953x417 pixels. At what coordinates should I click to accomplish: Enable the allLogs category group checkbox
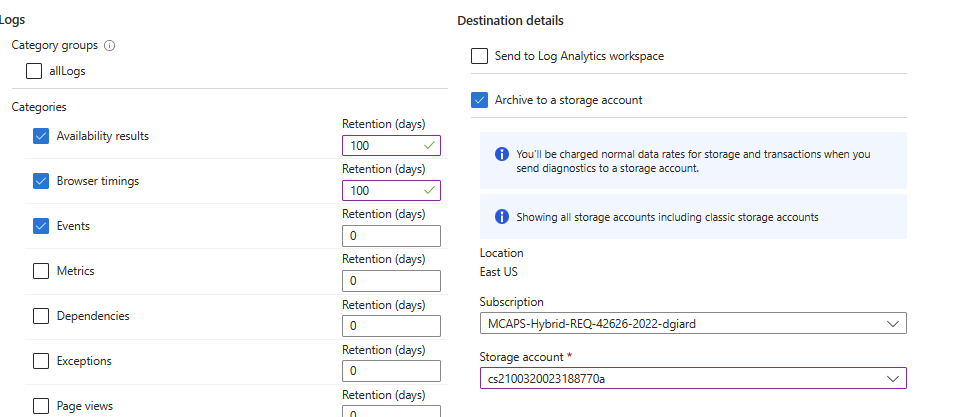click(x=34, y=71)
